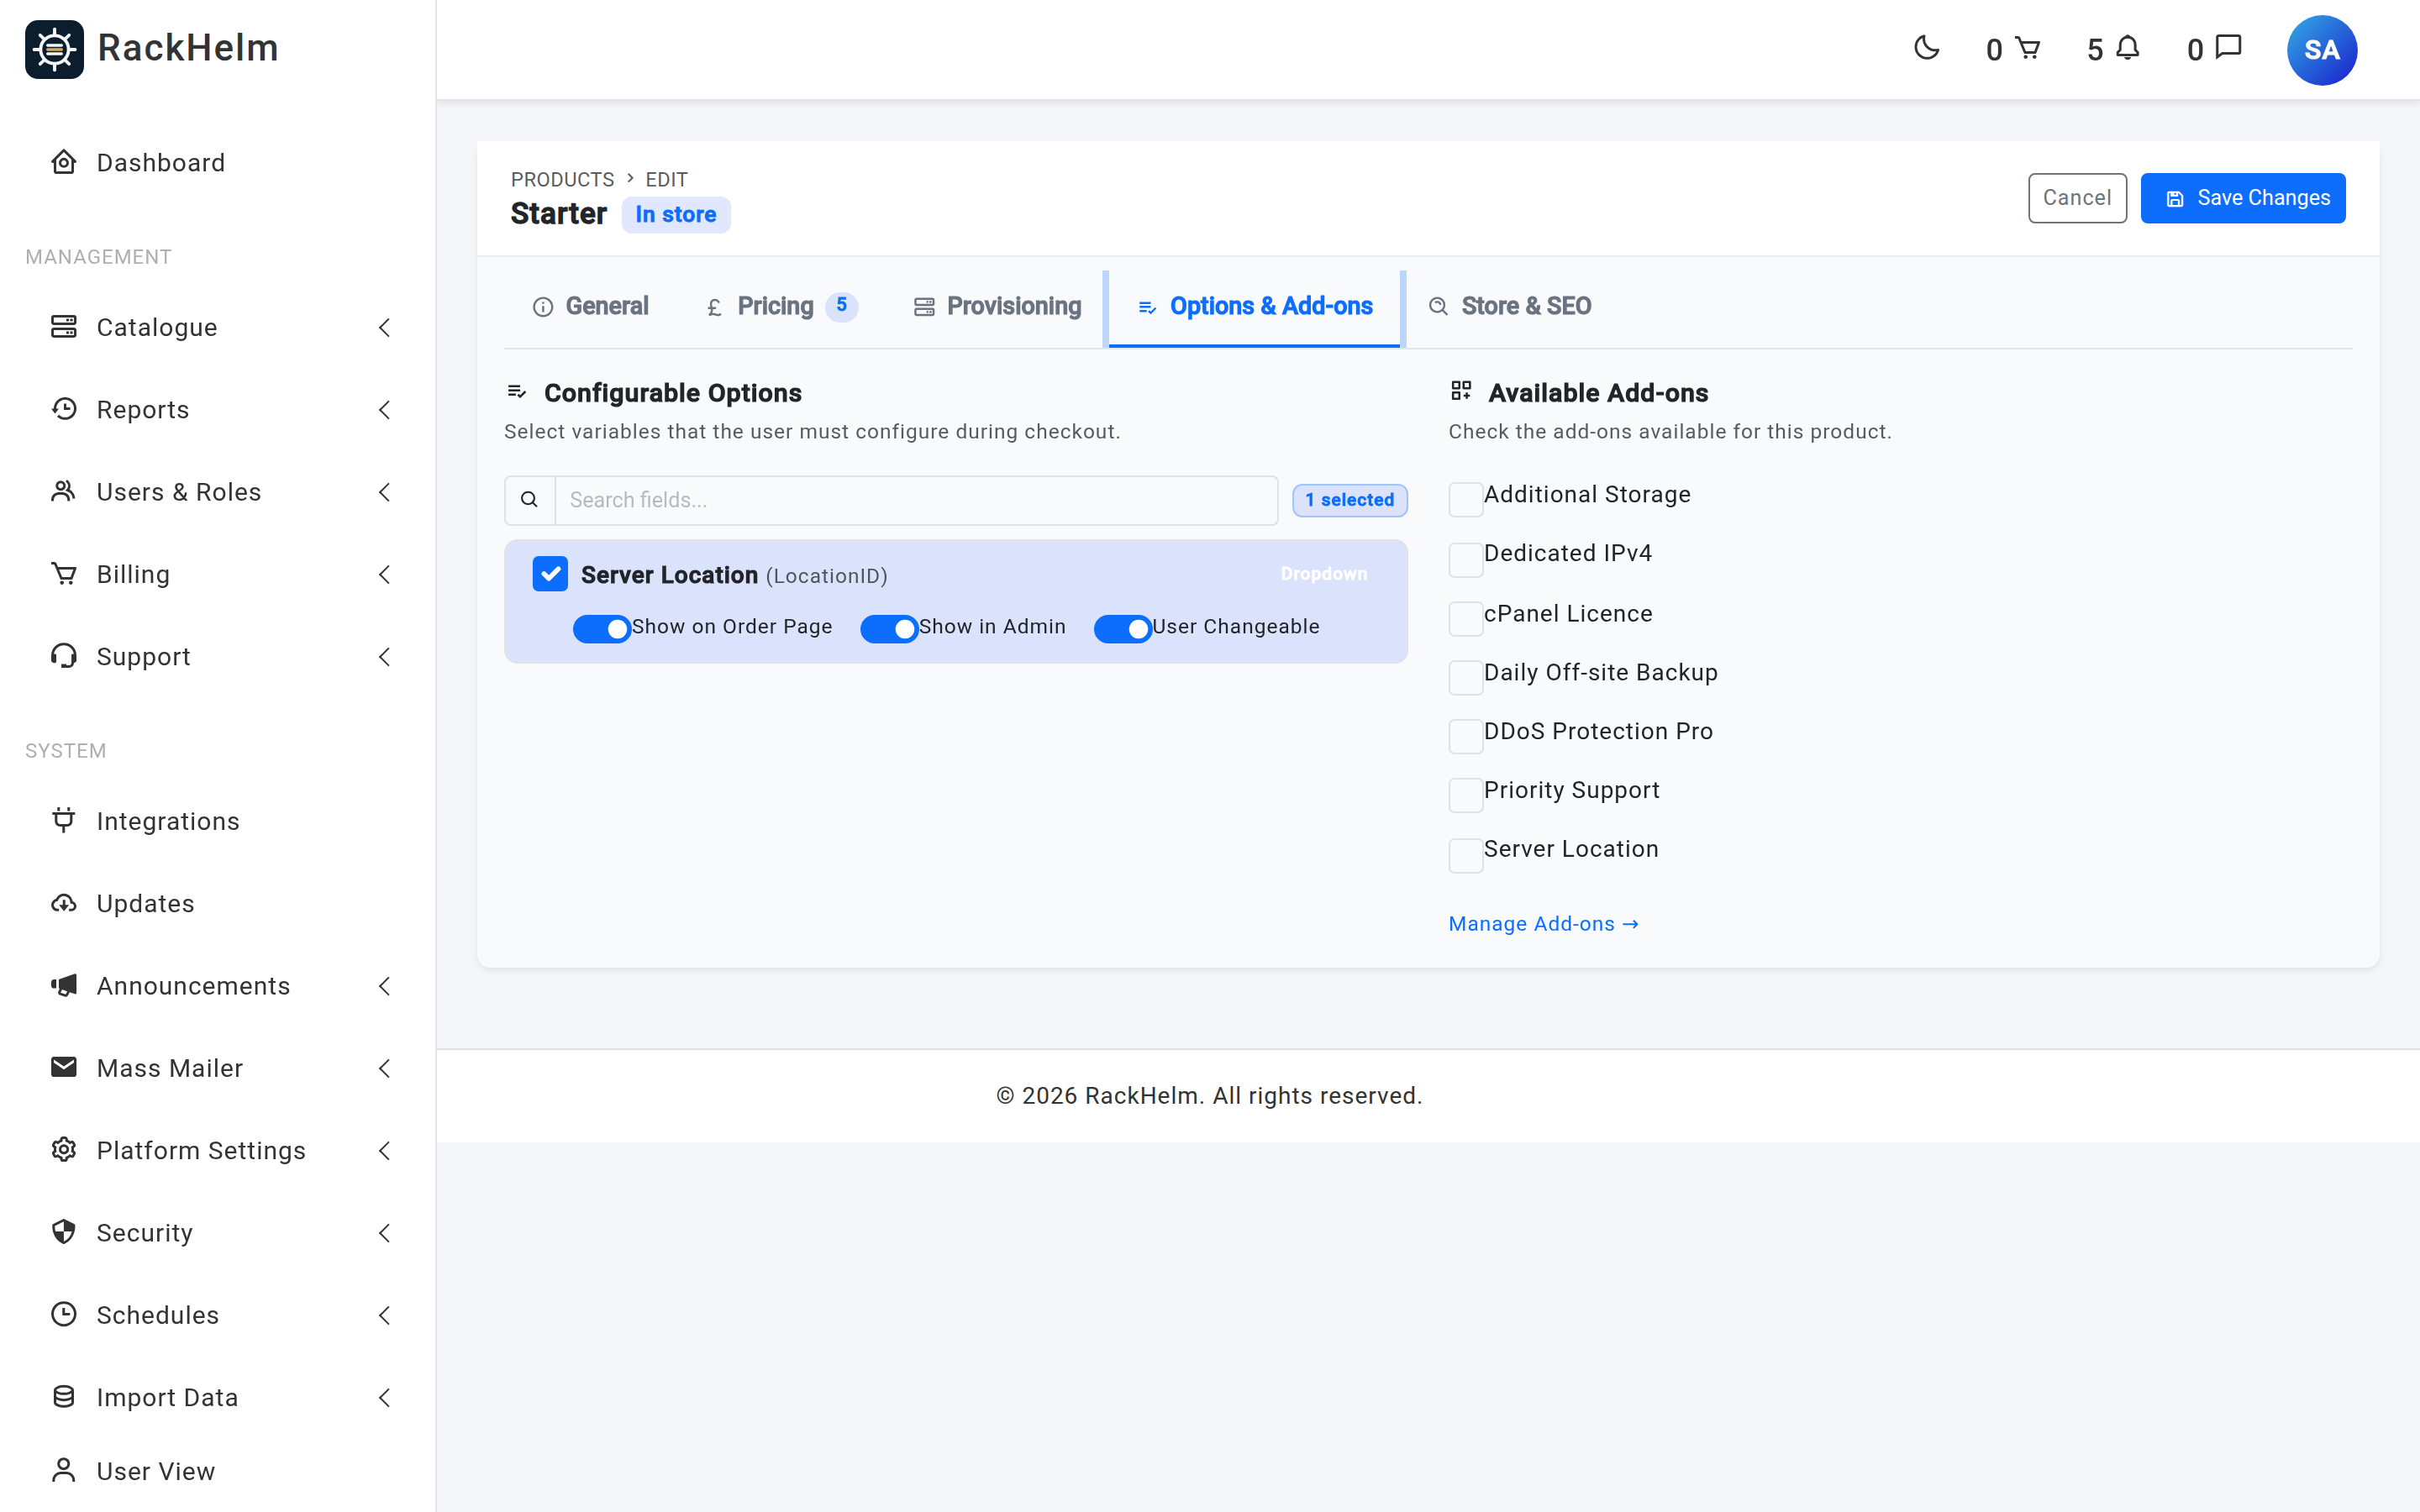Expand the Catalogue menu chevron

pyautogui.click(x=384, y=327)
